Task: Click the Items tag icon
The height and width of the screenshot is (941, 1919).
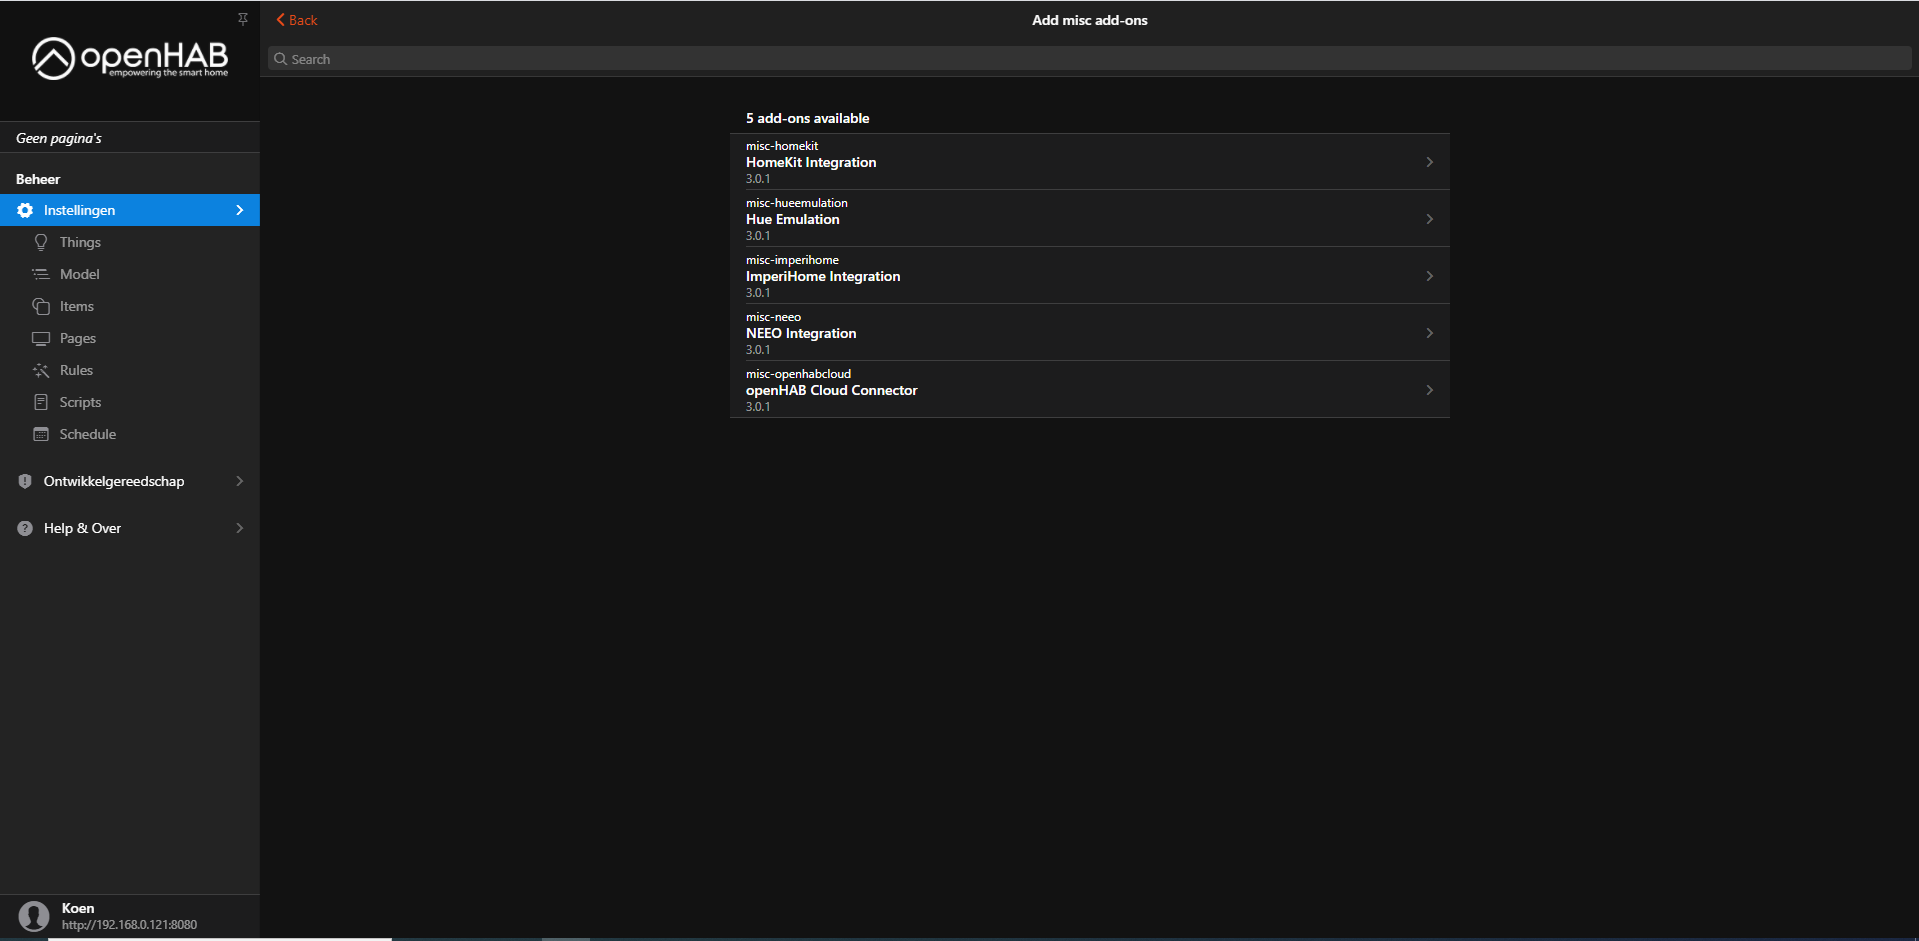Action: (41, 306)
